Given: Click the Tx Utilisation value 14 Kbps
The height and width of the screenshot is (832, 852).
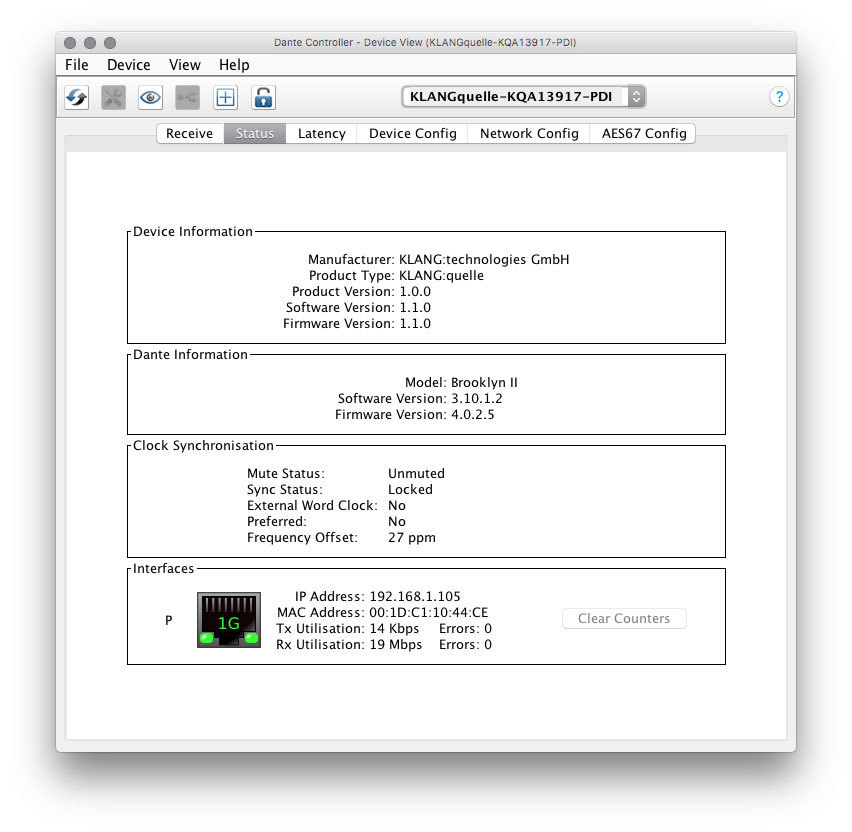Looking at the screenshot, I should click(394, 629).
